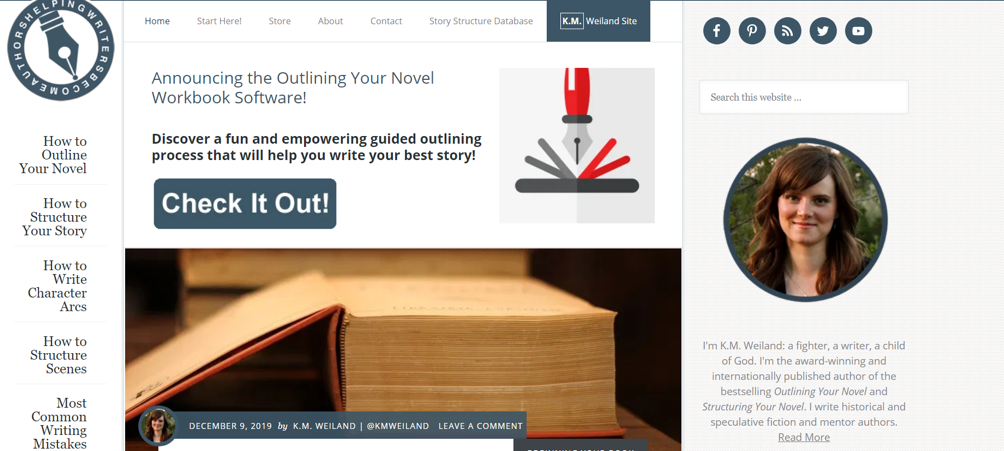The width and height of the screenshot is (1004, 451).
Task: Open the Twitter social icon
Action: [823, 31]
